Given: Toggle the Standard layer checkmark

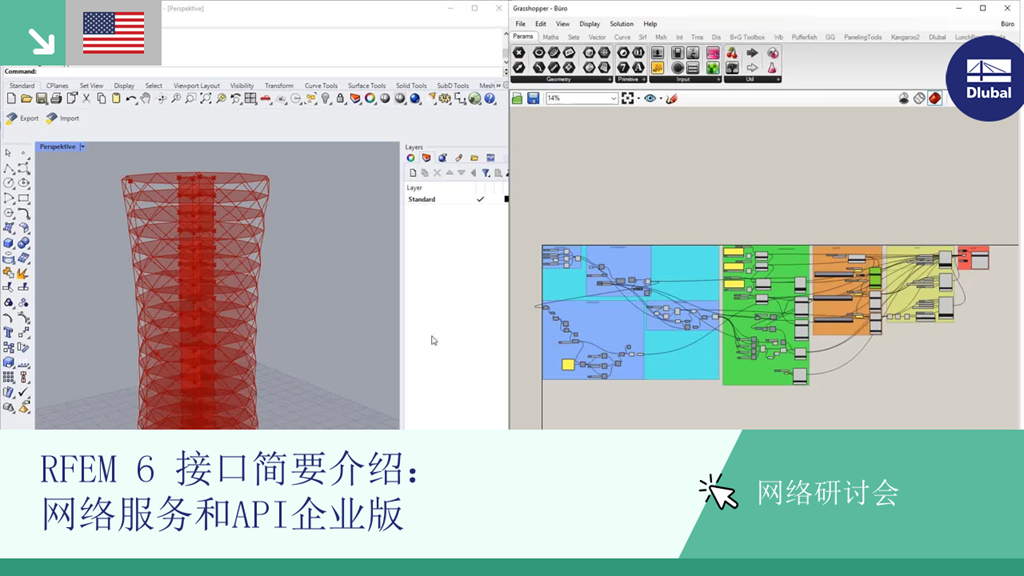Looking at the screenshot, I should (x=480, y=198).
